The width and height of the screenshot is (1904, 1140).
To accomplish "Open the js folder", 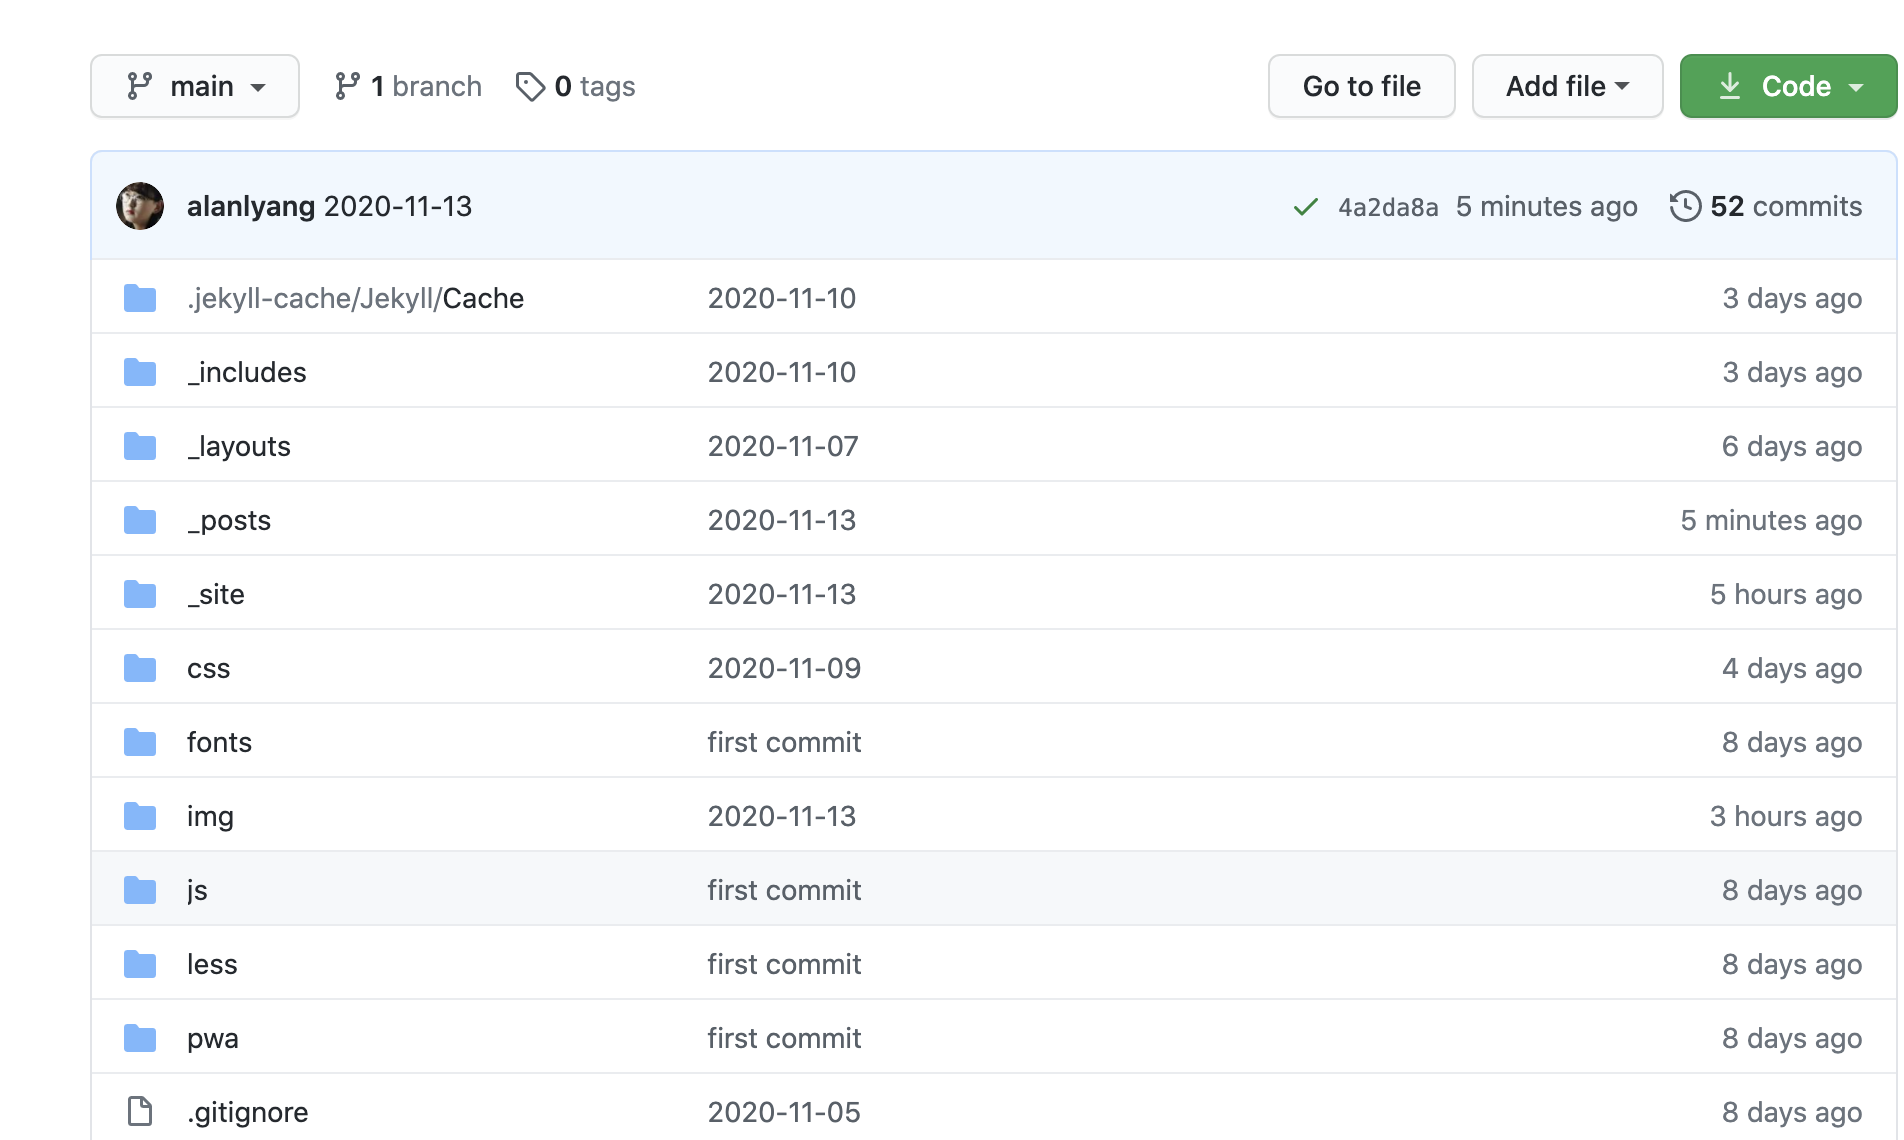I will tap(197, 890).
